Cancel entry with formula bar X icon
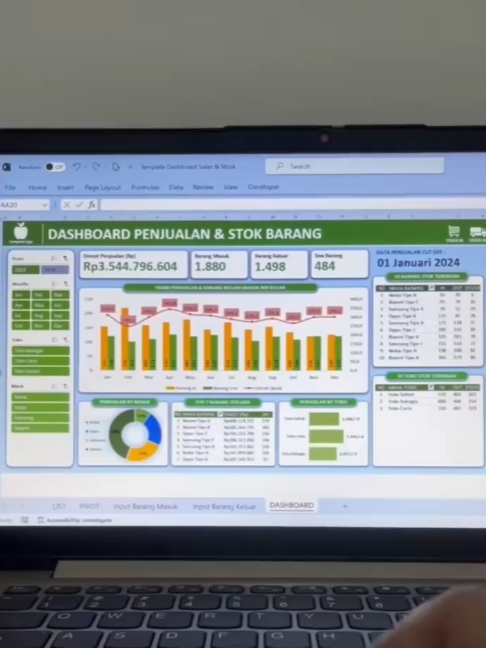486x648 pixels. 67,205
